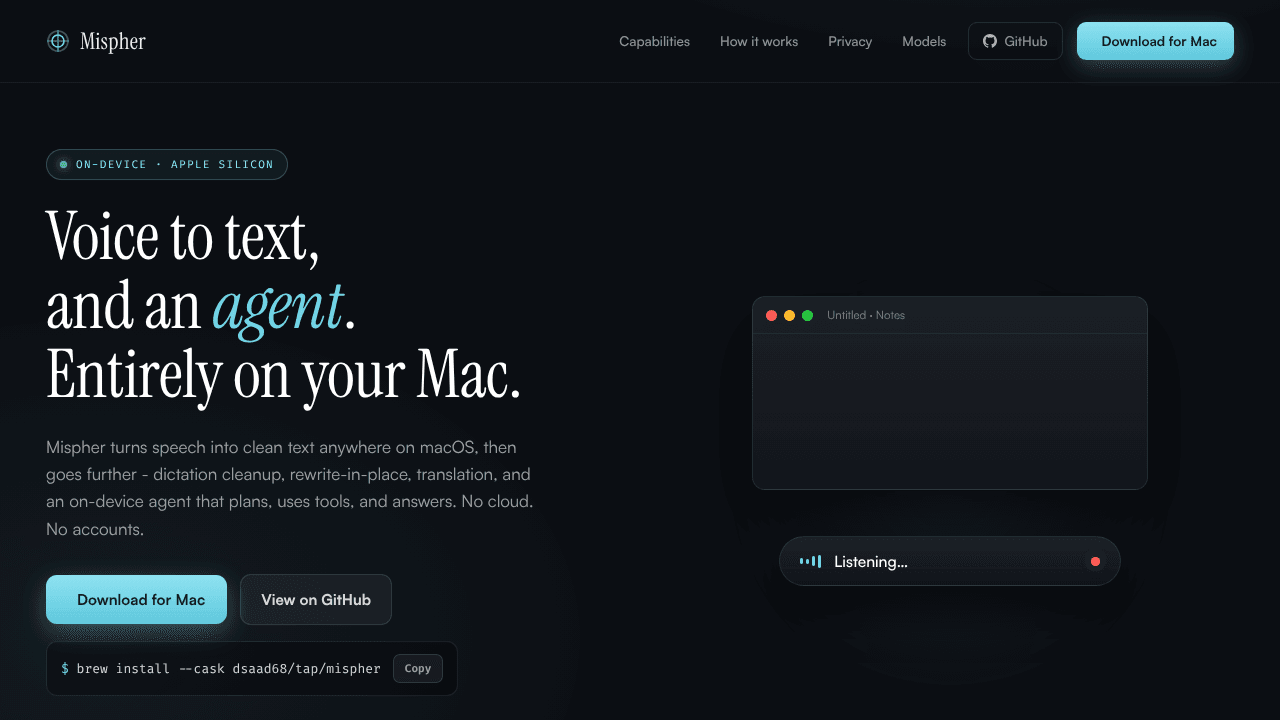Copy the brew install command
Viewport: 1280px width, 720px height.
click(x=418, y=668)
